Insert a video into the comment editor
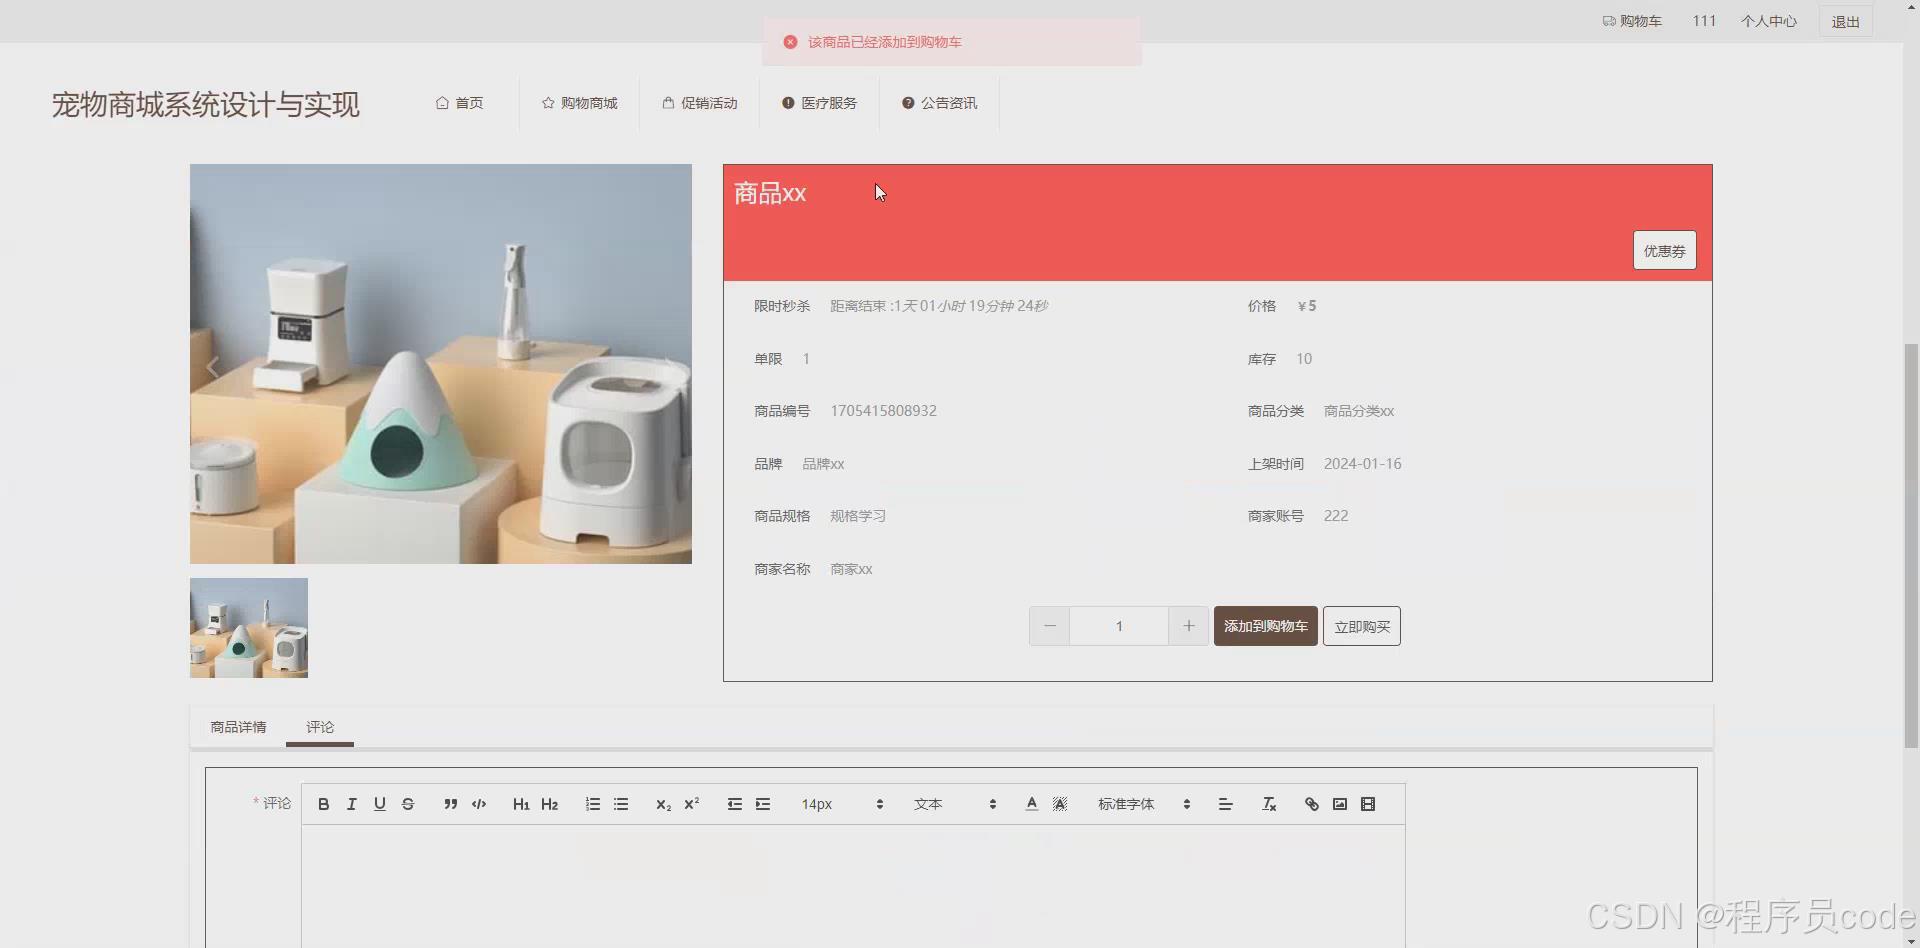1920x948 pixels. 1367,803
